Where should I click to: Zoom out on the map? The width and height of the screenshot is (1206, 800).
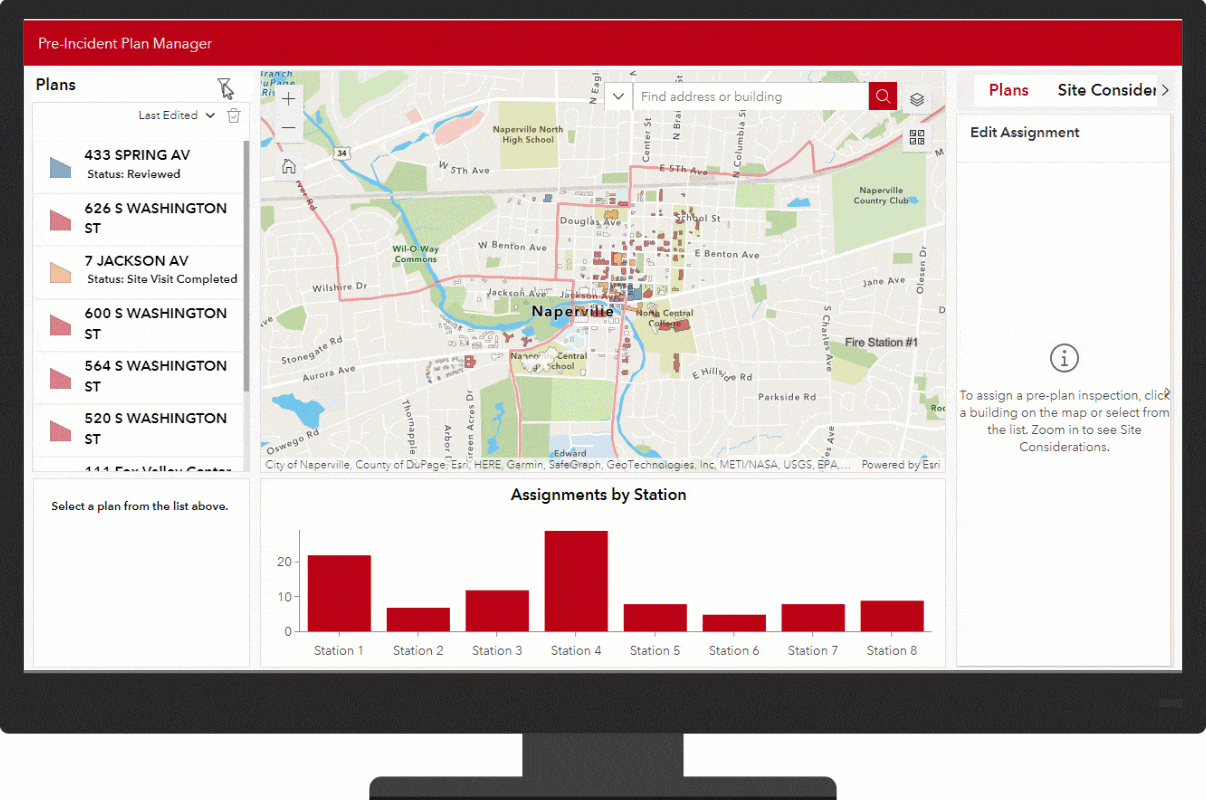[288, 128]
